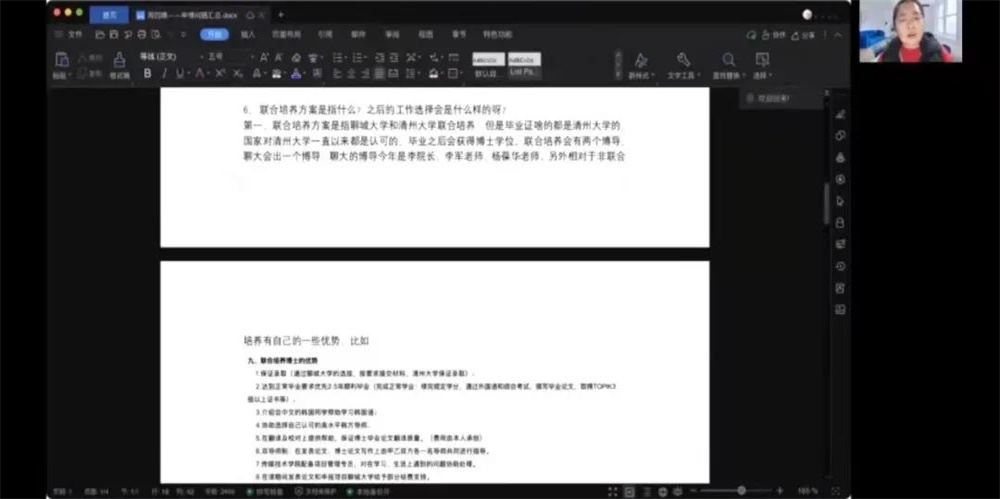Click the cursor arrow icon in right sidebar
Viewport: 1000px width, 499px height.
coord(840,201)
